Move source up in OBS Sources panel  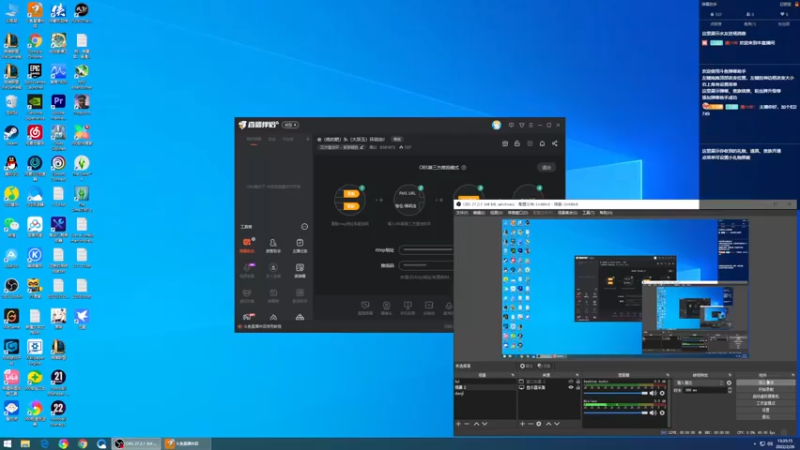[548, 424]
